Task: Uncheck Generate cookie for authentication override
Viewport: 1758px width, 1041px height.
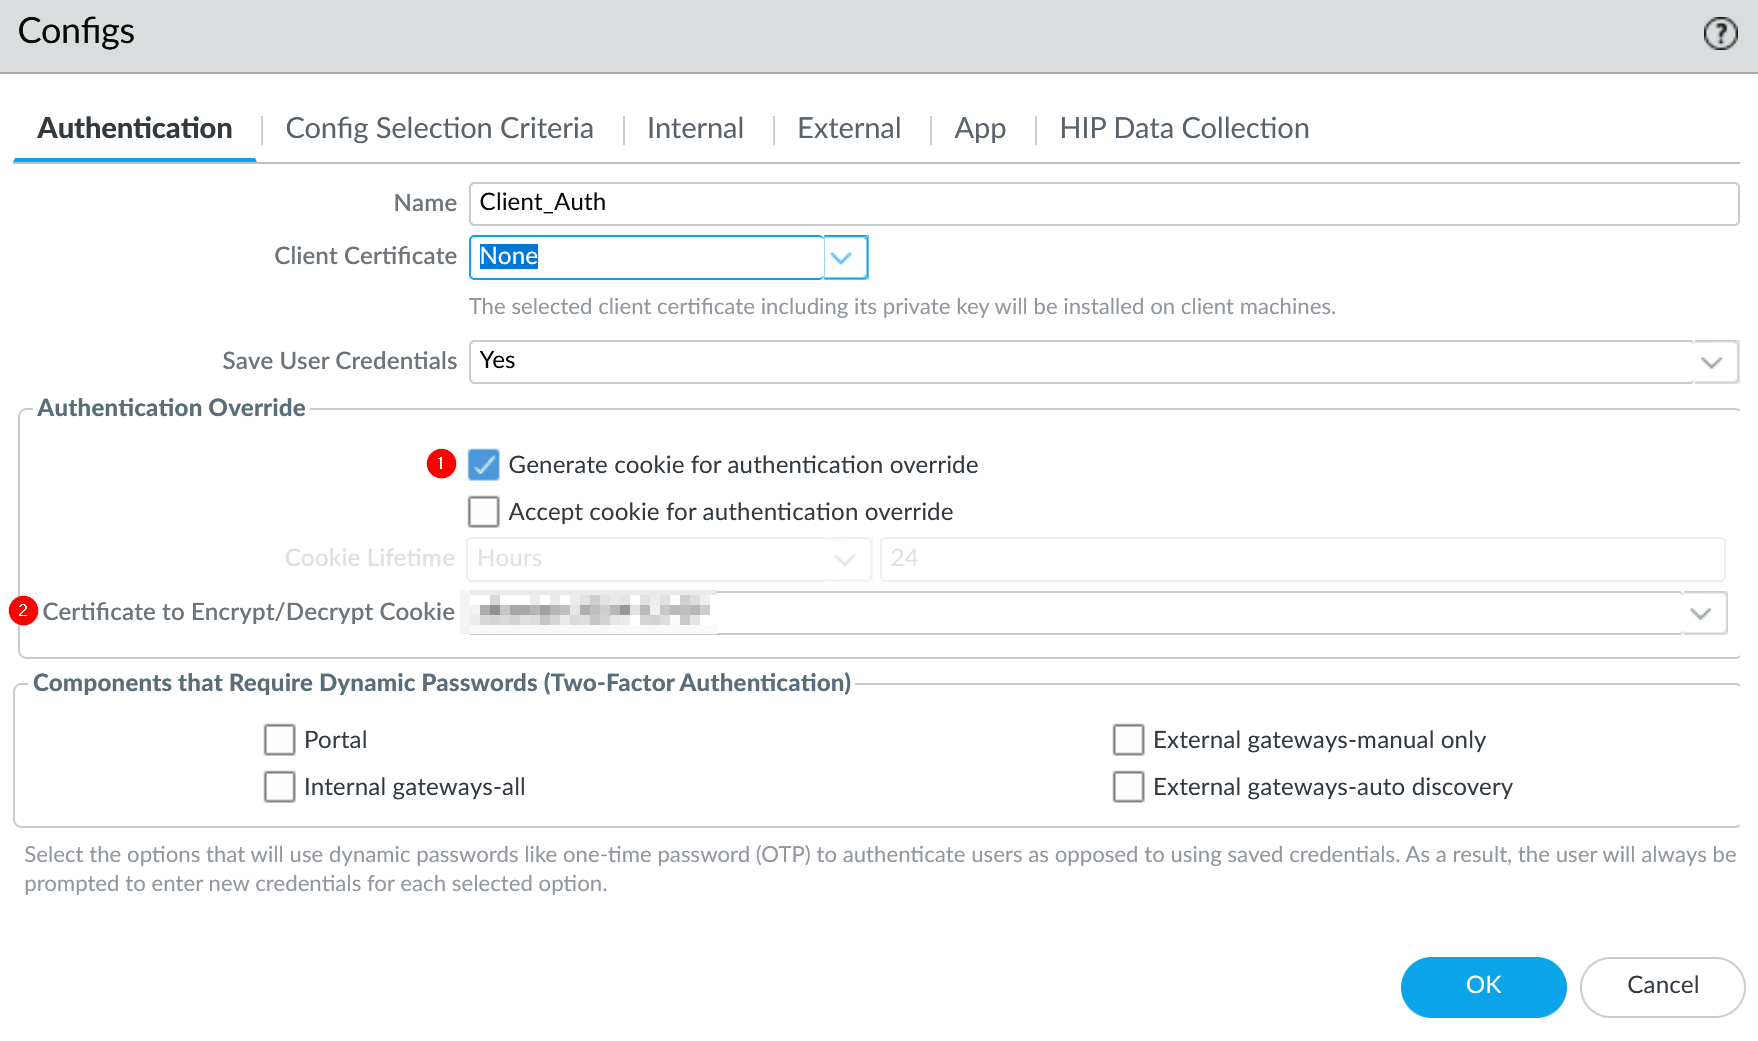Action: click(x=484, y=465)
